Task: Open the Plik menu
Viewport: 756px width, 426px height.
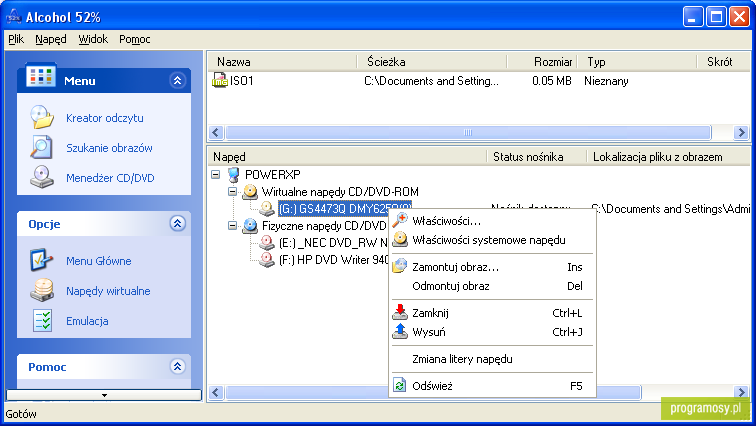Action: click(x=16, y=39)
